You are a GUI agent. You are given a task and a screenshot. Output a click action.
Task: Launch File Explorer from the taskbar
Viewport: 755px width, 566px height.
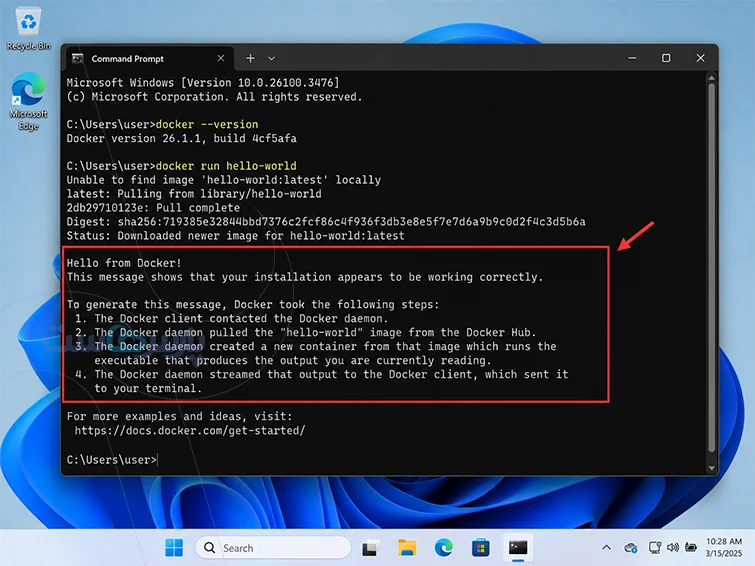pyautogui.click(x=407, y=548)
